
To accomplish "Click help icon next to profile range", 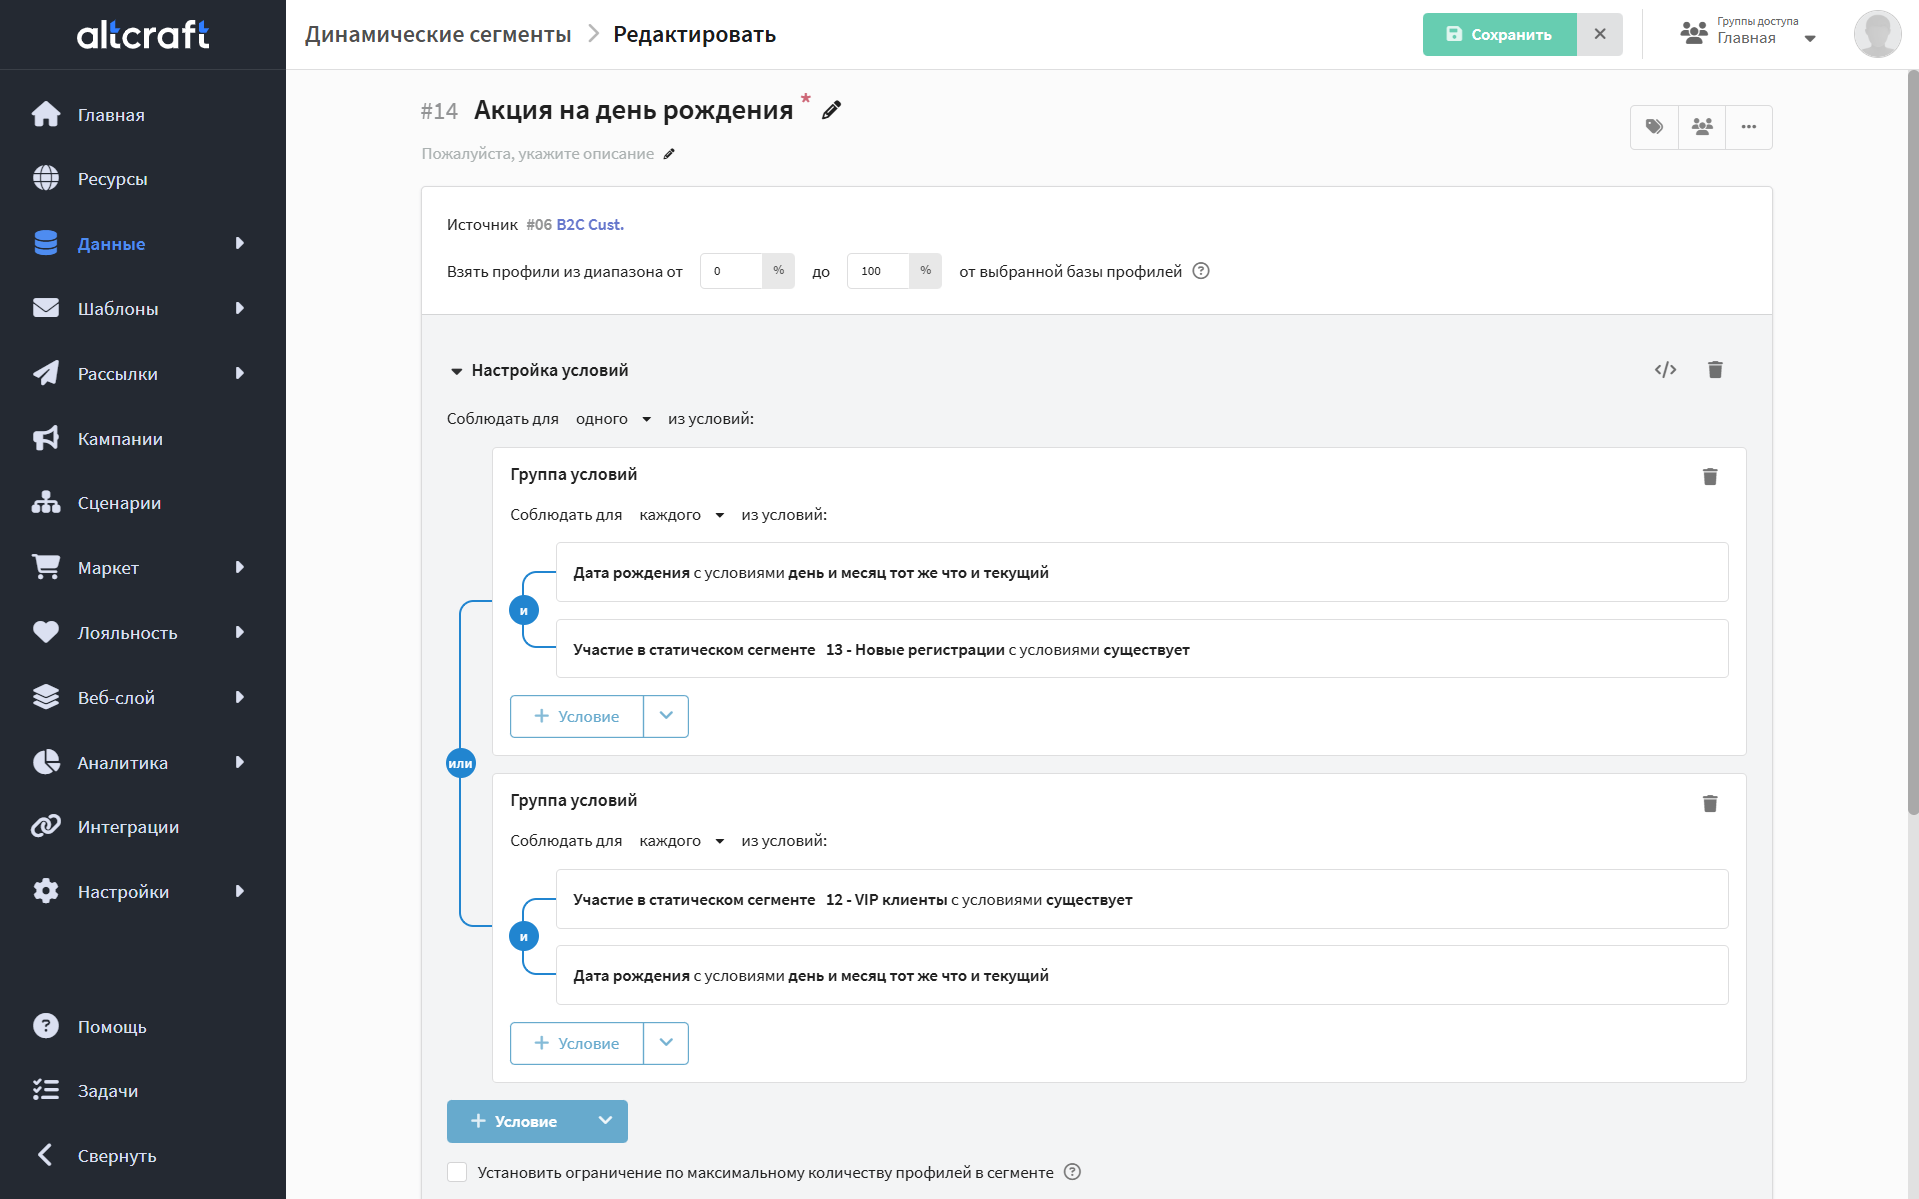I will tap(1201, 271).
